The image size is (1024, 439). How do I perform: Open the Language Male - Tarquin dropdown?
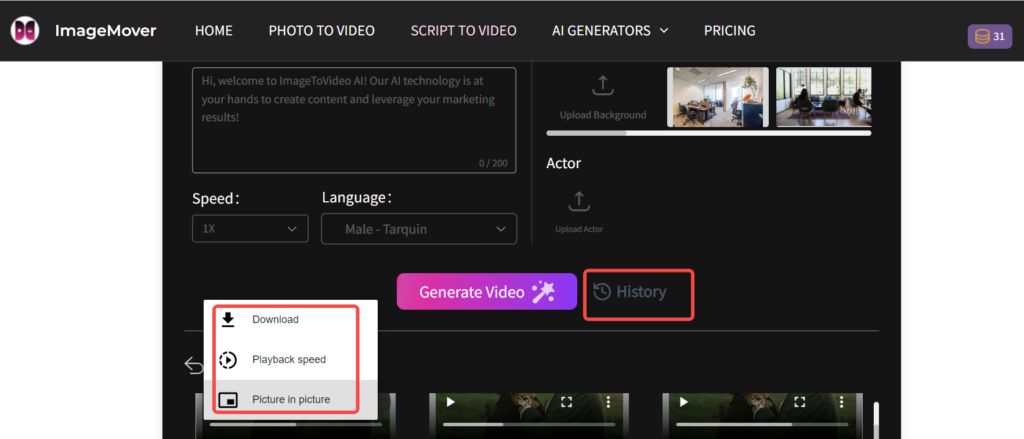419,229
